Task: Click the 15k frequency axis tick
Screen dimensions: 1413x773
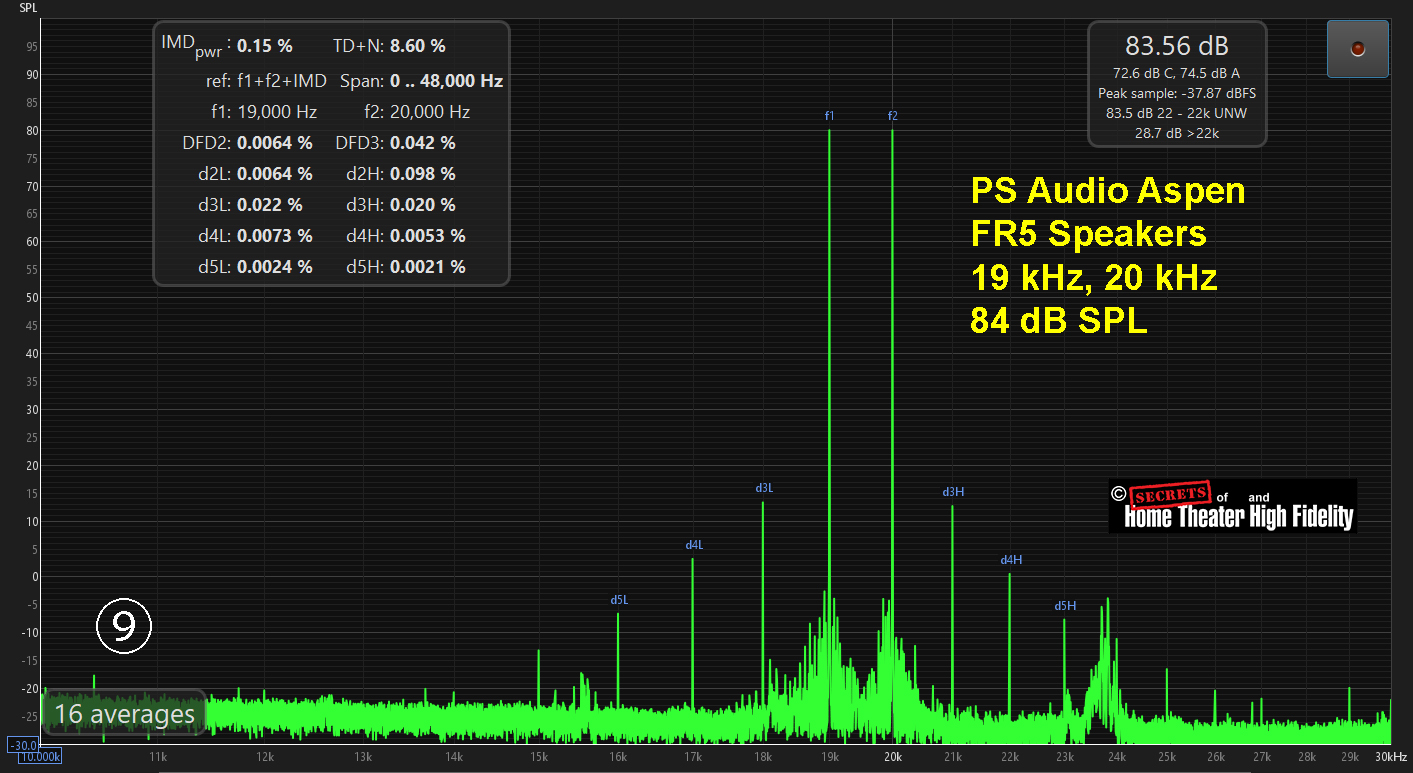Action: [539, 757]
